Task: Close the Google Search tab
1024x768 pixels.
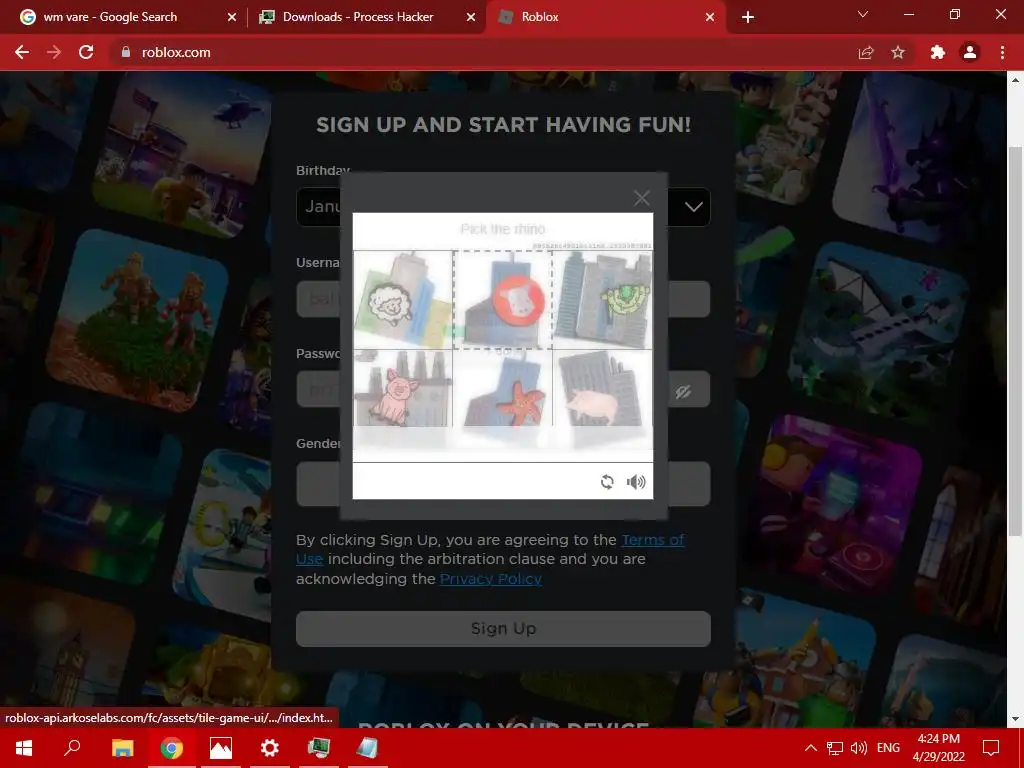Action: tap(232, 17)
